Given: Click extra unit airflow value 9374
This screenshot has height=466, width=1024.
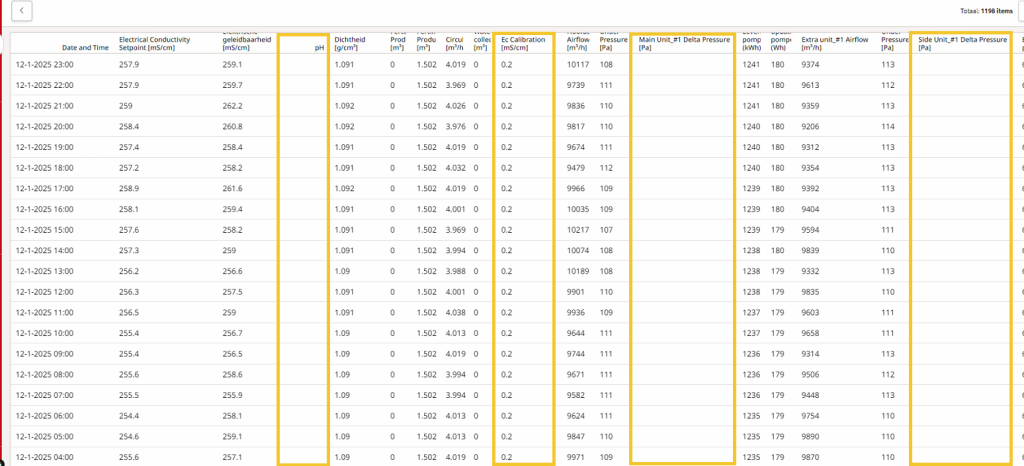Looking at the screenshot, I should pos(811,65).
